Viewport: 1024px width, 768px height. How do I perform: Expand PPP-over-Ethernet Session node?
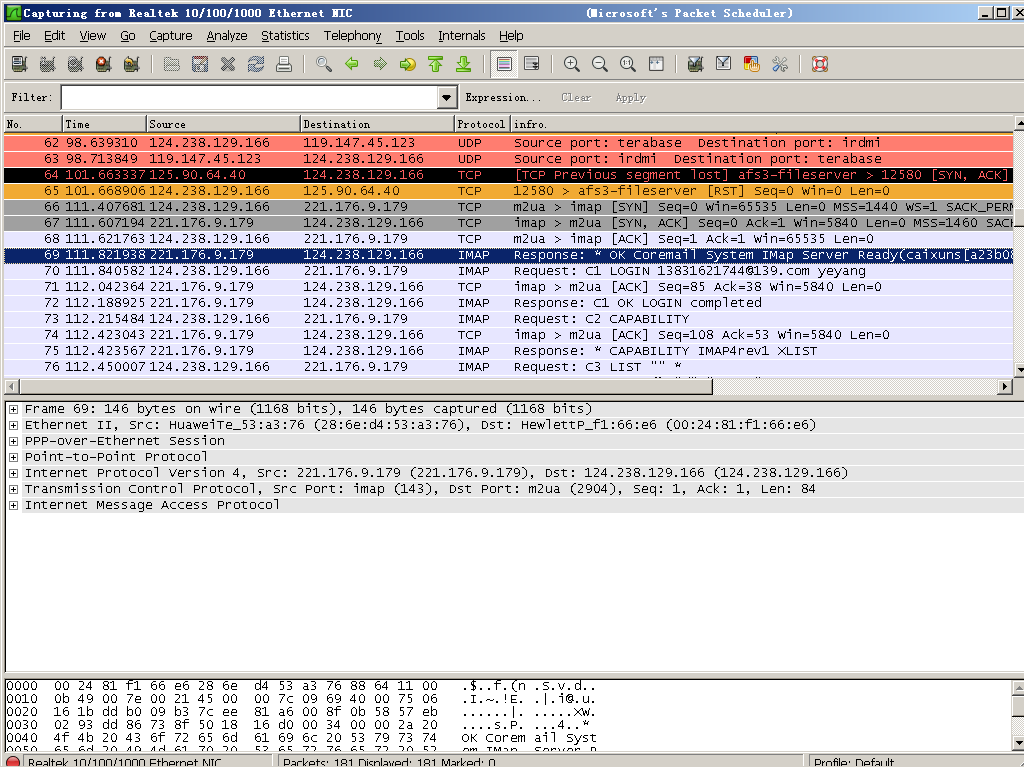point(13,441)
